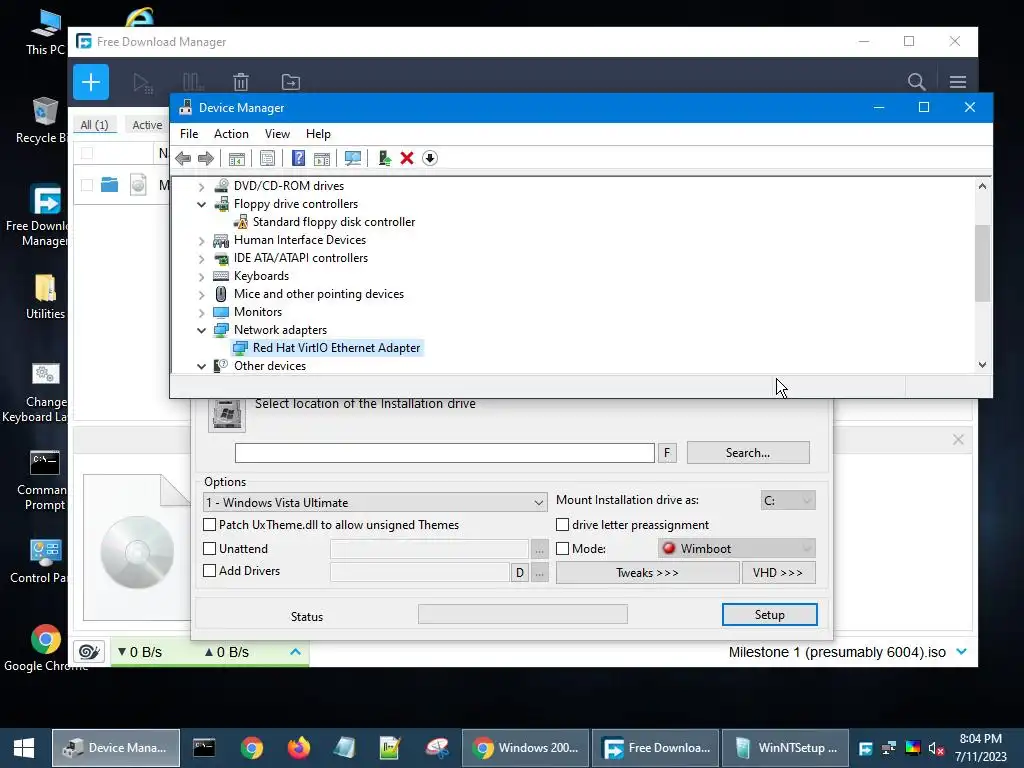Image resolution: width=1024 pixels, height=768 pixels.
Task: Click Update device driver icon
Action: (x=385, y=158)
